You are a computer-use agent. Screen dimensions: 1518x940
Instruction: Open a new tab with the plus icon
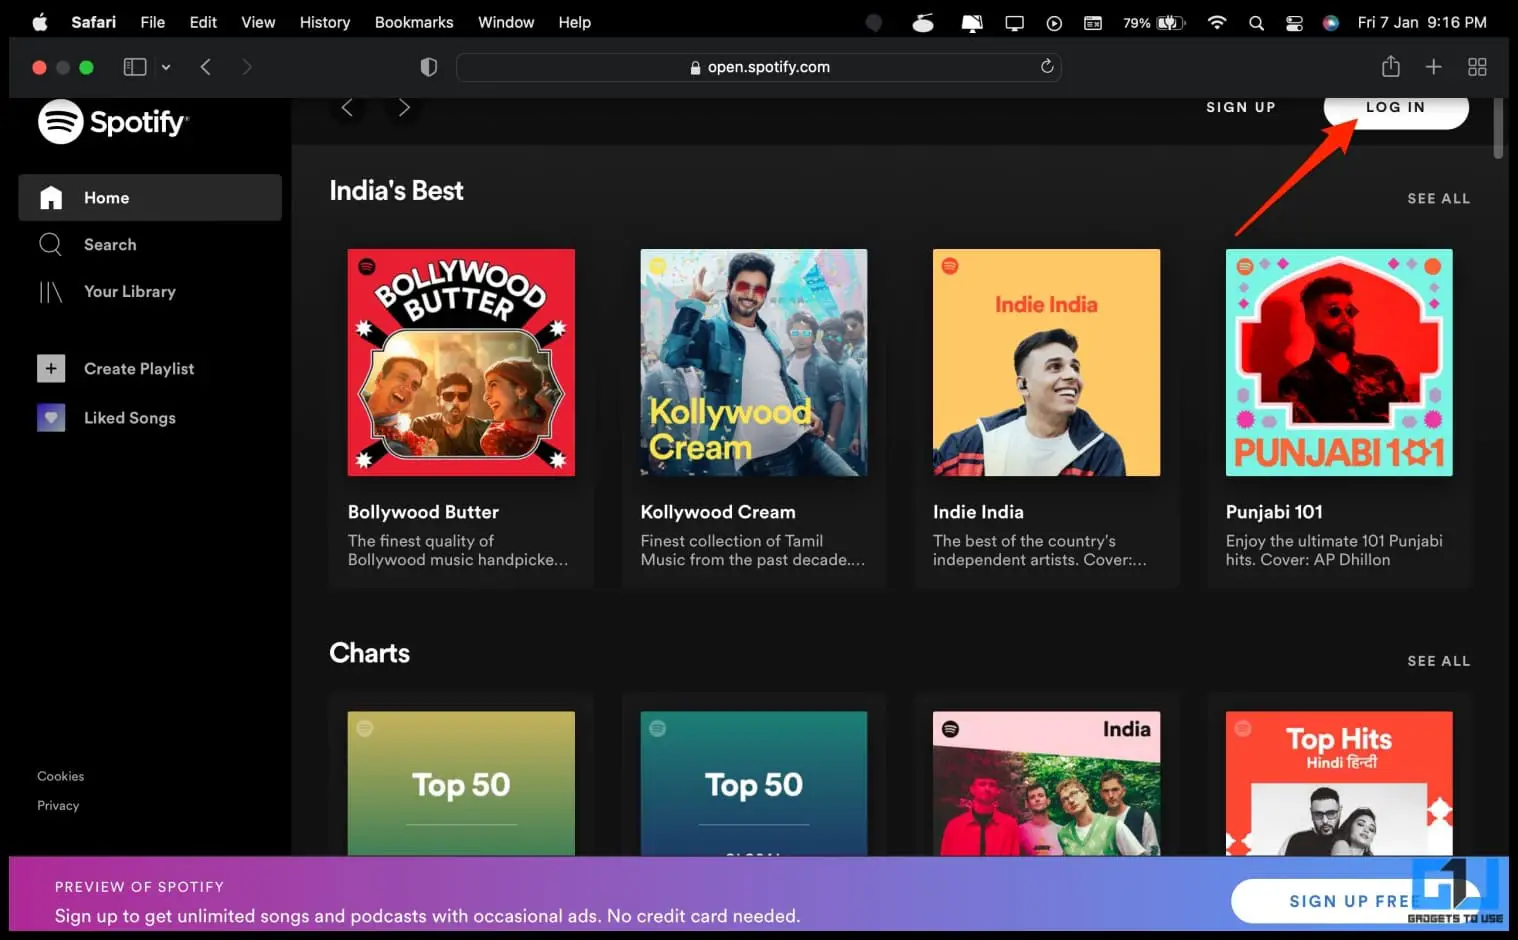click(x=1434, y=67)
